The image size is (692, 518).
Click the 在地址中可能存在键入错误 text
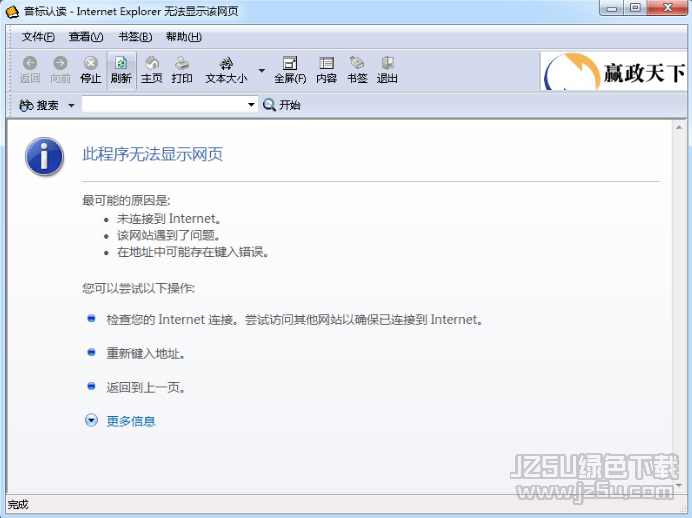(x=193, y=252)
